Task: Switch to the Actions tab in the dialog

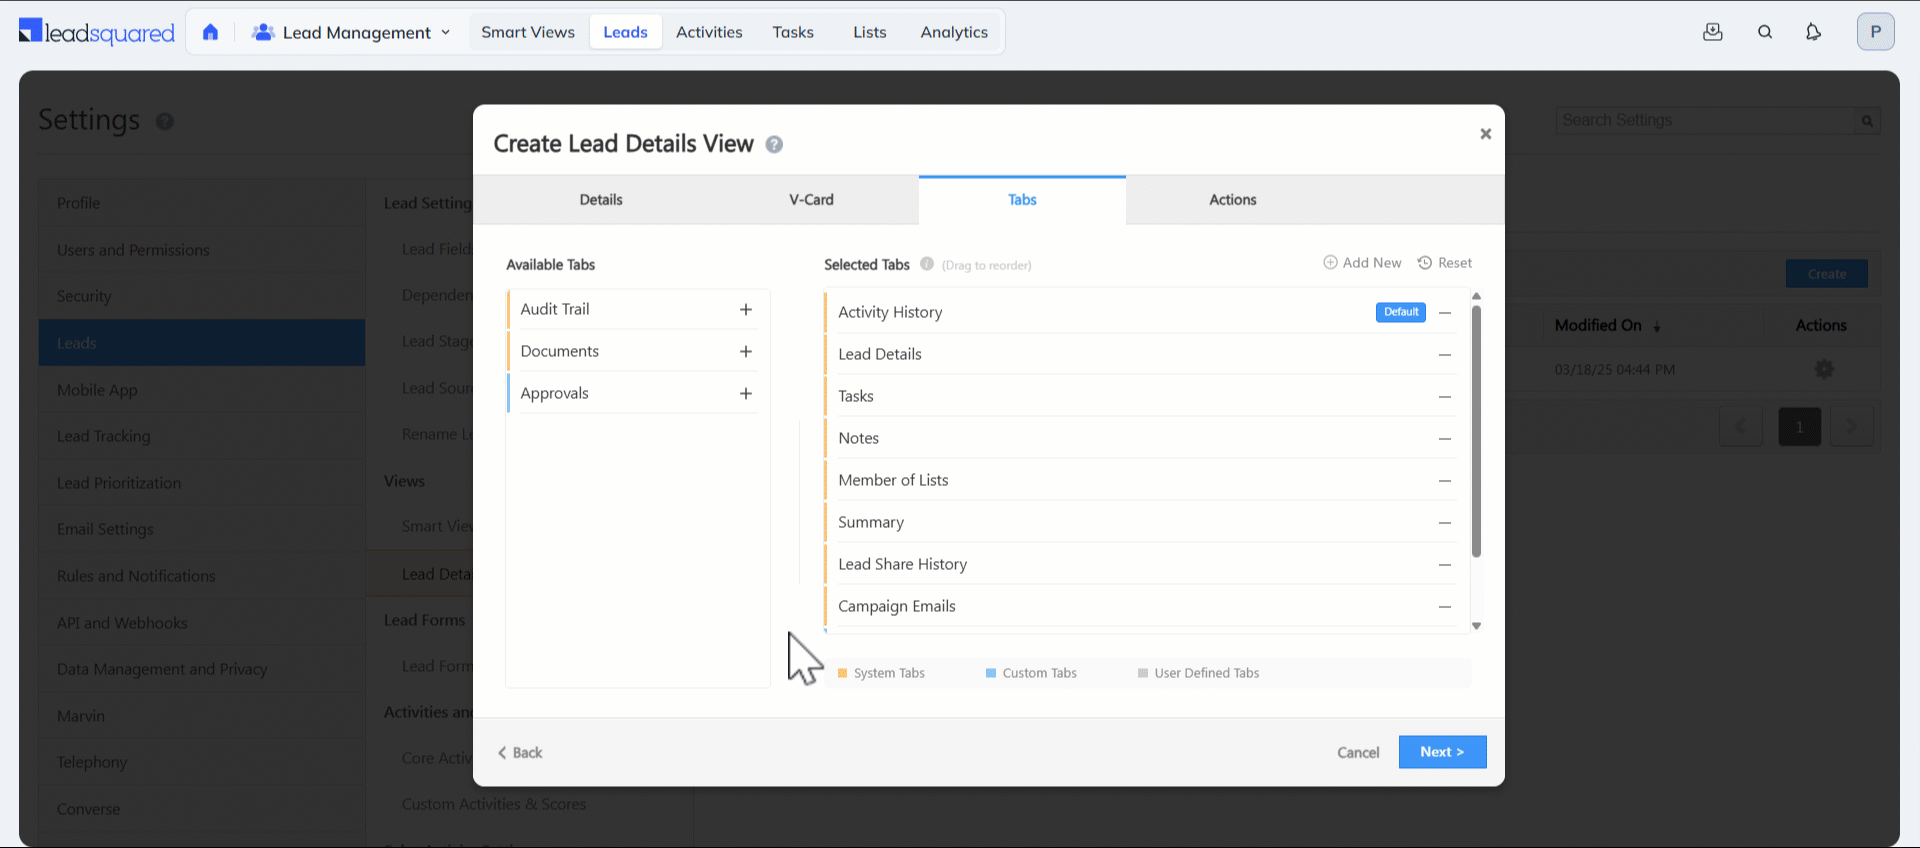Action: point(1233,200)
